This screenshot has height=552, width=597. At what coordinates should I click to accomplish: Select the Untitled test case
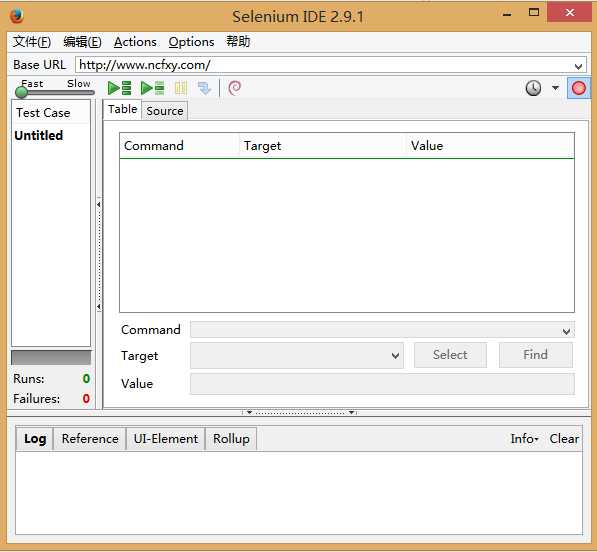click(x=38, y=135)
